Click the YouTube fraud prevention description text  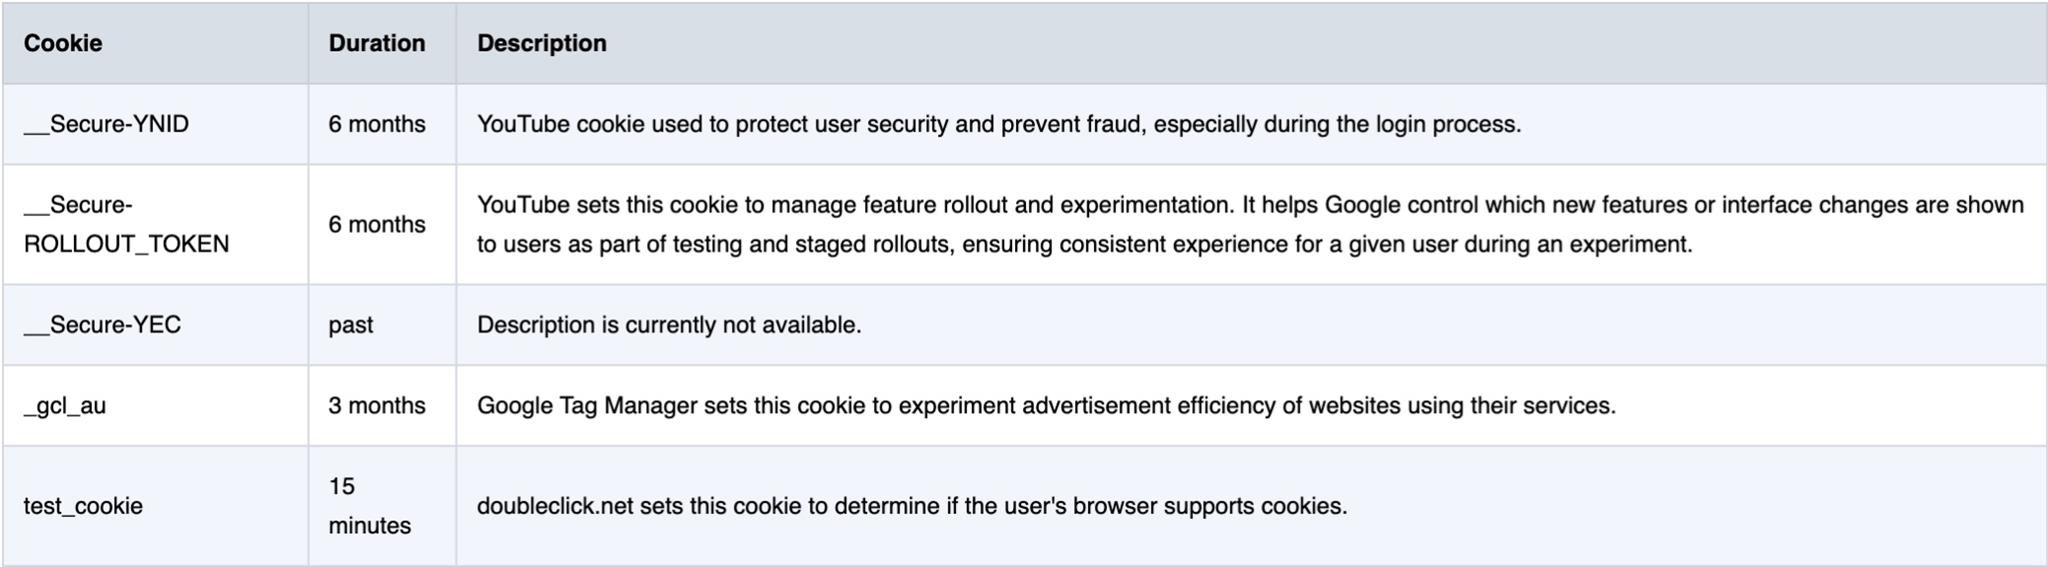[999, 124]
